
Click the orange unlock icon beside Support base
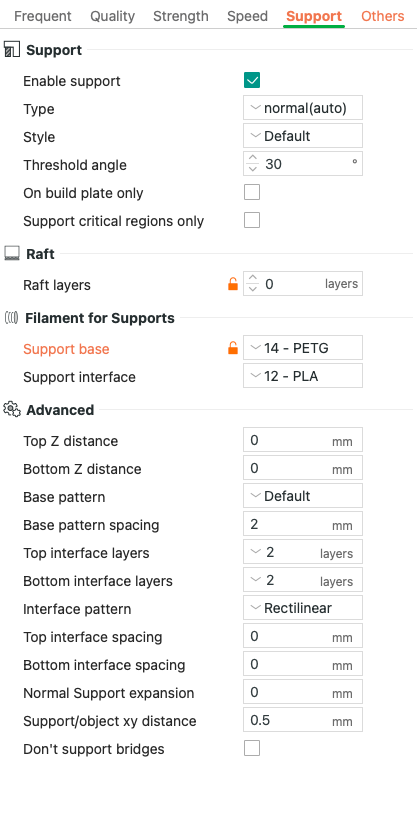(x=233, y=348)
